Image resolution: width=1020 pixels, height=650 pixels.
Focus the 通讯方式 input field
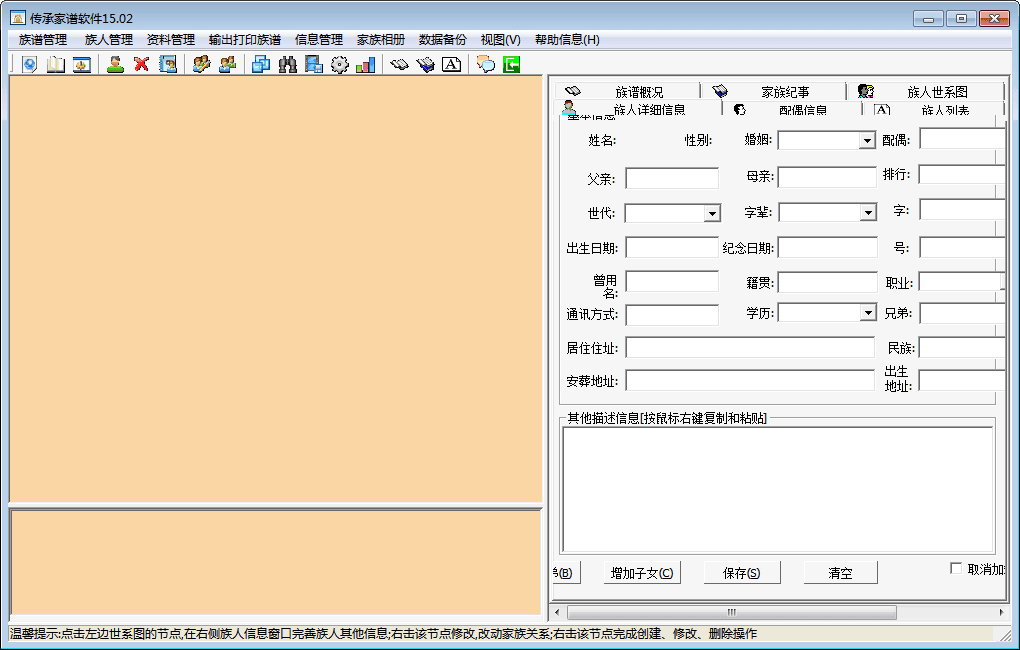[672, 315]
